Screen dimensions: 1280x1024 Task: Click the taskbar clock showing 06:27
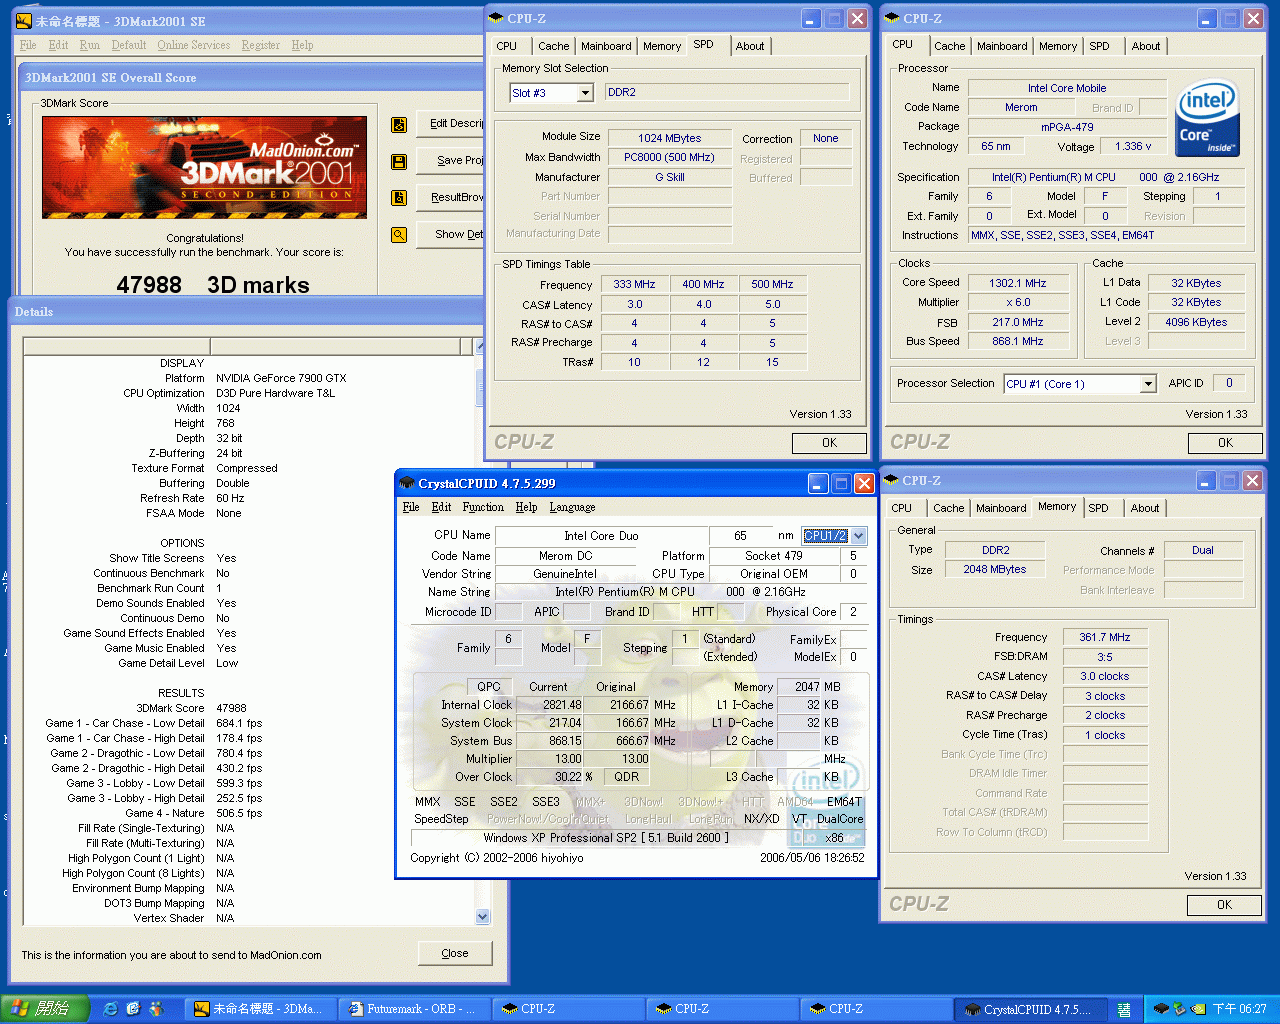pyautogui.click(x=1240, y=1010)
